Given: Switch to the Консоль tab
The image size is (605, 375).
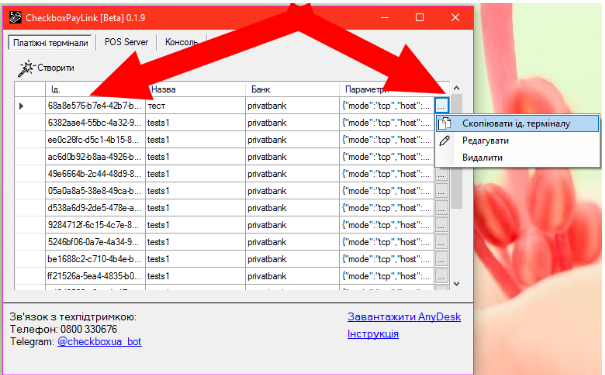Looking at the screenshot, I should (181, 42).
